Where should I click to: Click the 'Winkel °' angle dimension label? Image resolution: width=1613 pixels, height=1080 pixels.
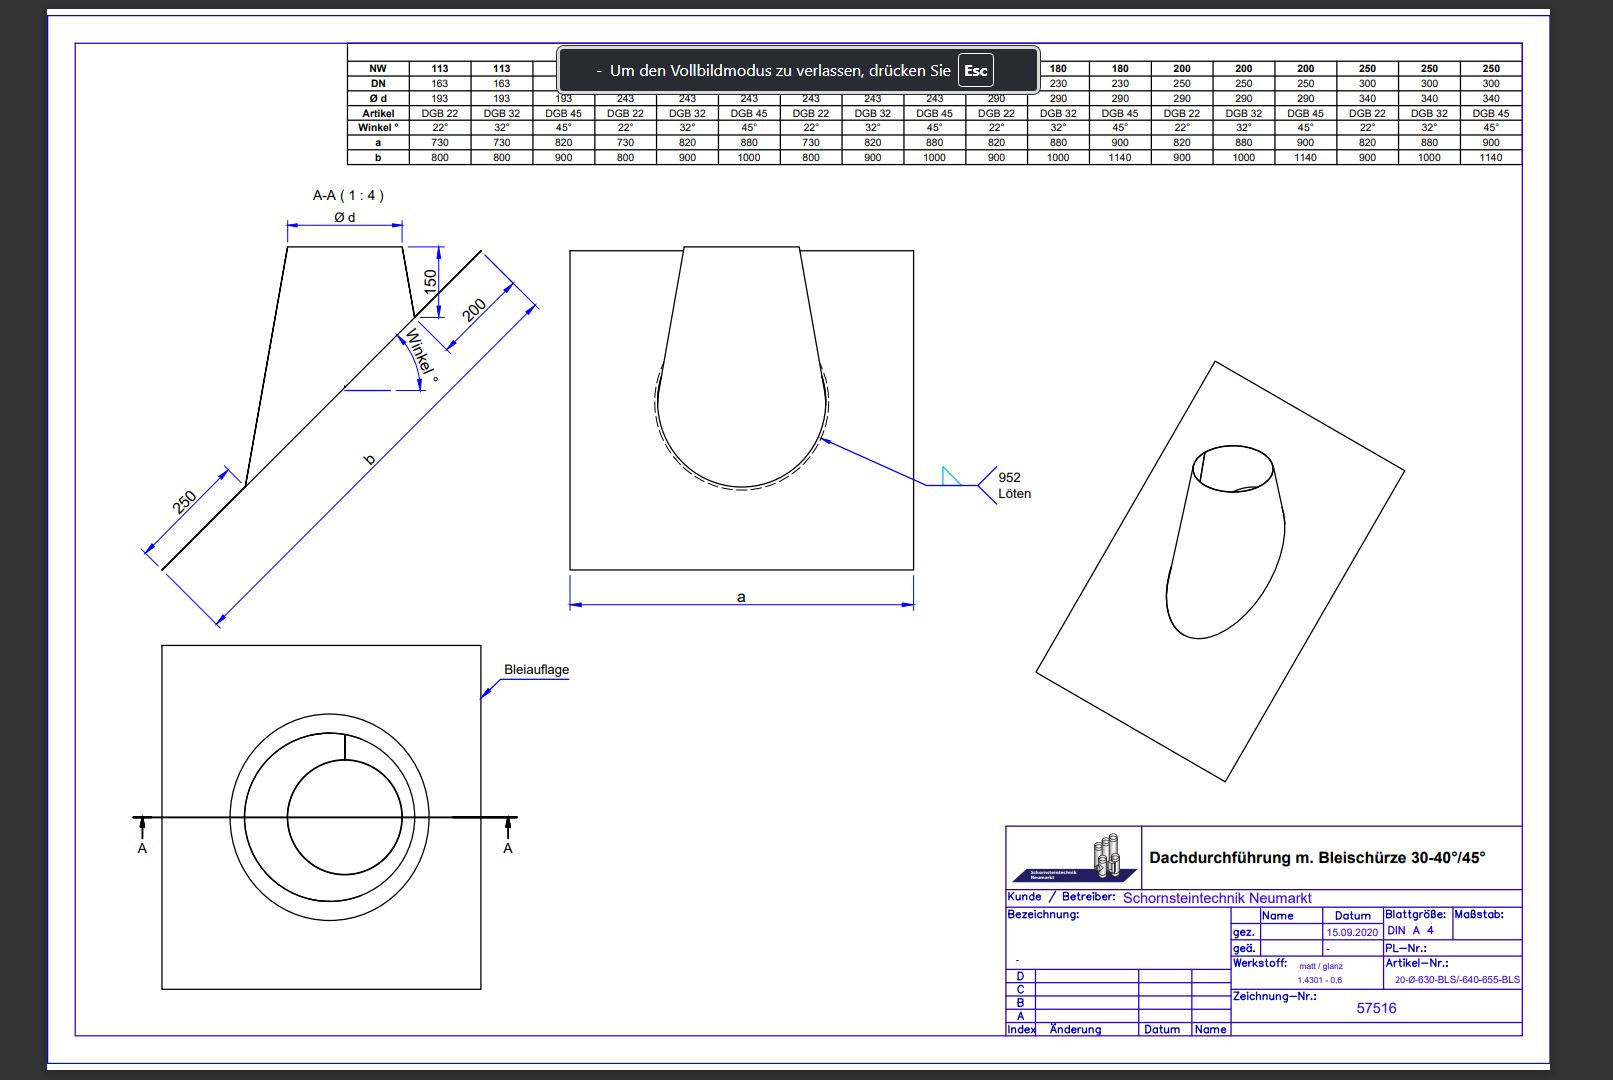coord(421,356)
